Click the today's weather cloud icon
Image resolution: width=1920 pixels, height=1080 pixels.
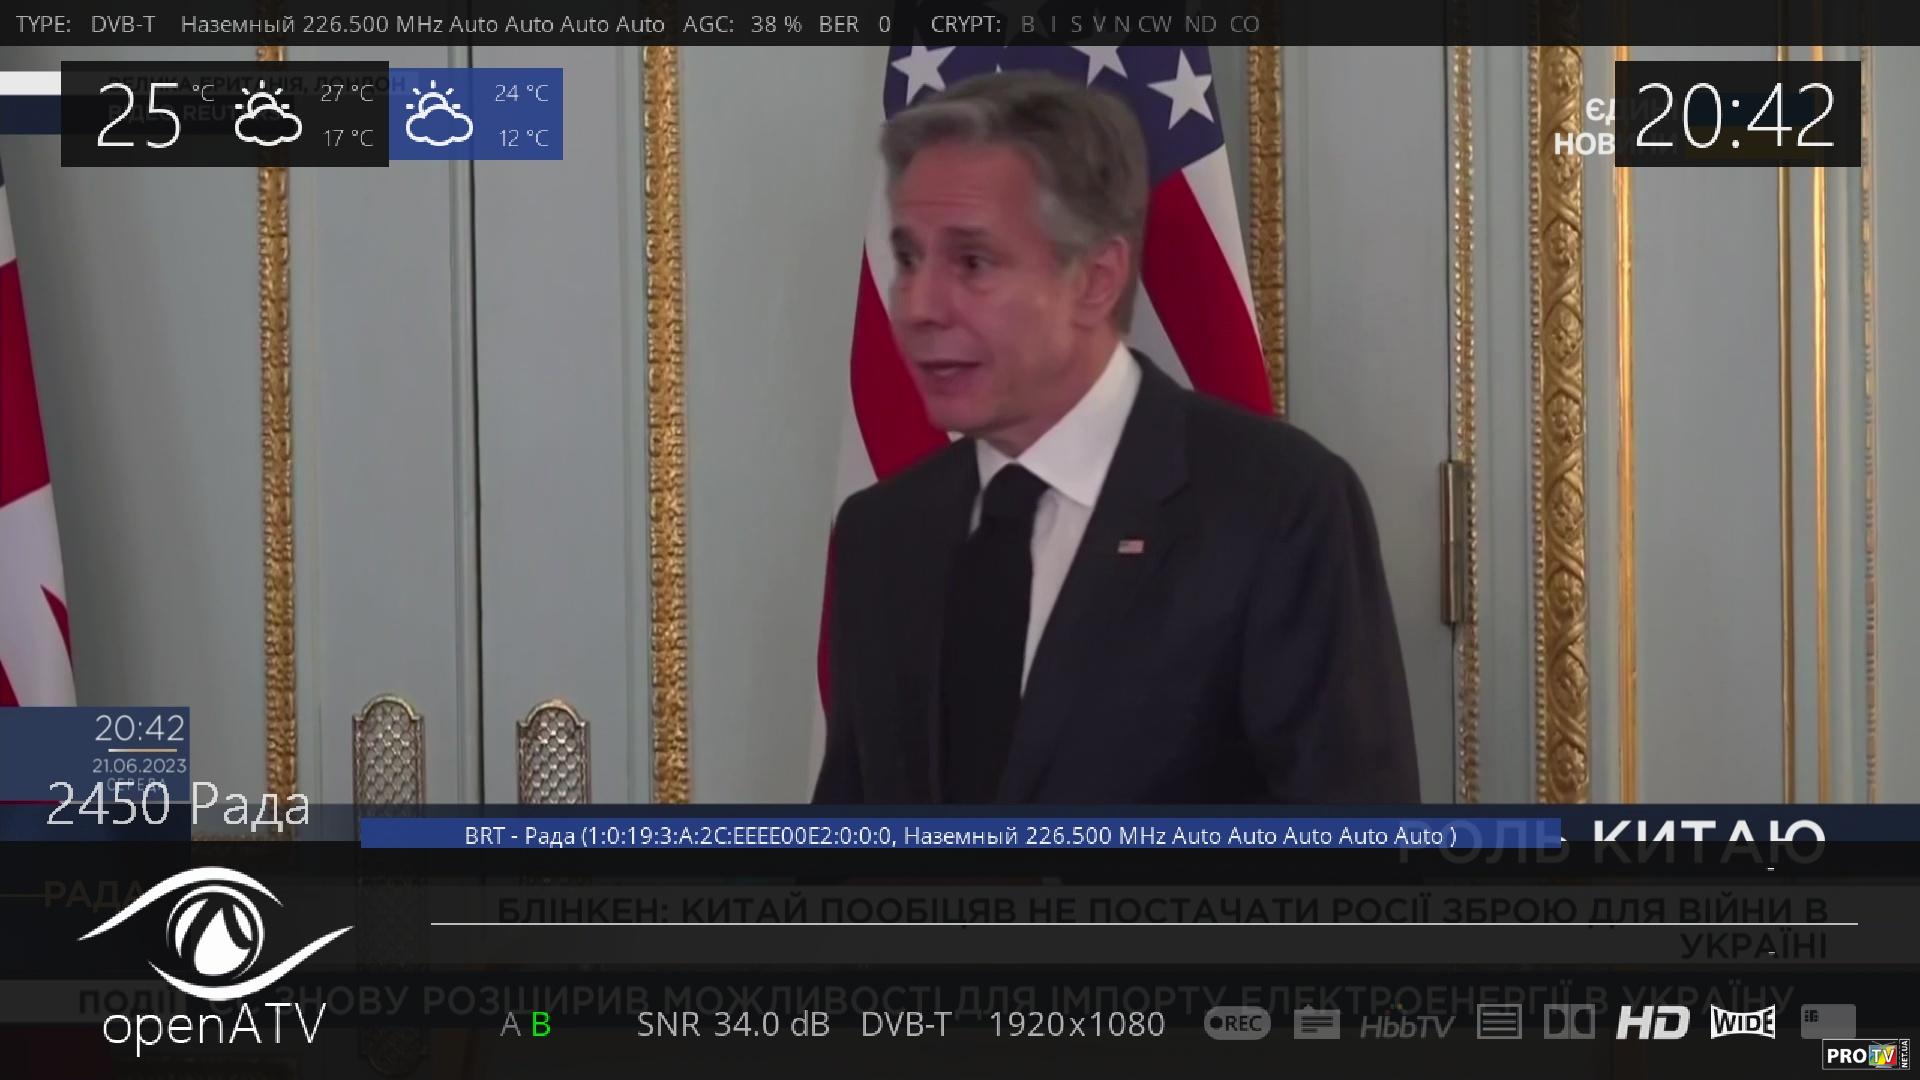click(267, 115)
